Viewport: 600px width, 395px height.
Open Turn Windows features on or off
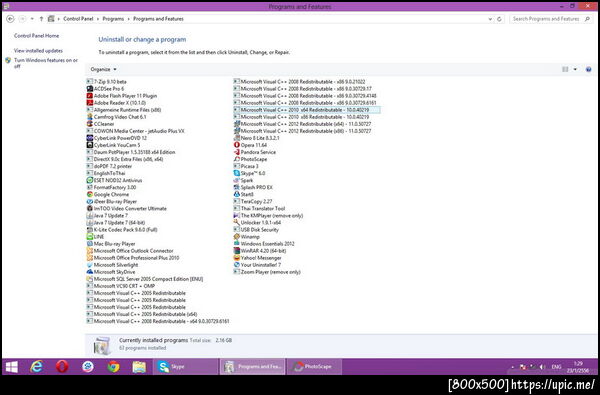click(x=46, y=63)
